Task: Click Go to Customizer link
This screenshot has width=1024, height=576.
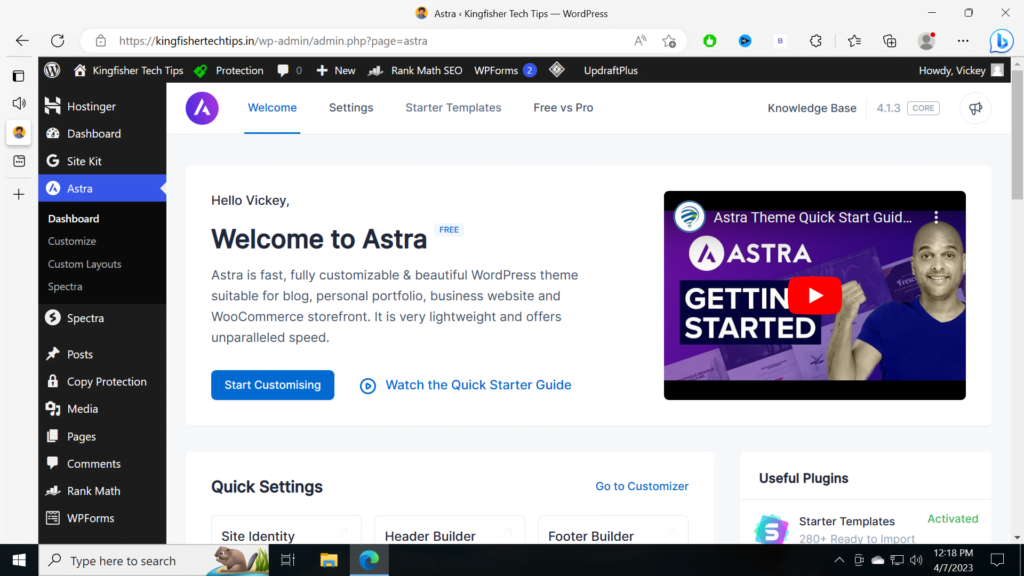Action: click(x=641, y=486)
